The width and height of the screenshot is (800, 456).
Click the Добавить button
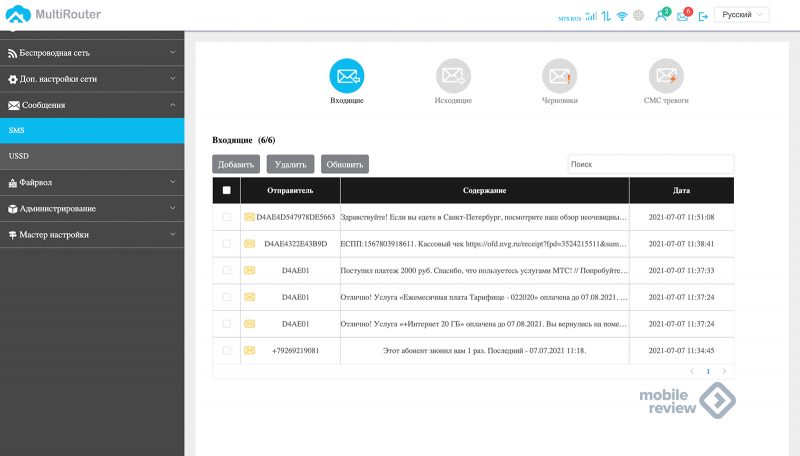pyautogui.click(x=236, y=164)
